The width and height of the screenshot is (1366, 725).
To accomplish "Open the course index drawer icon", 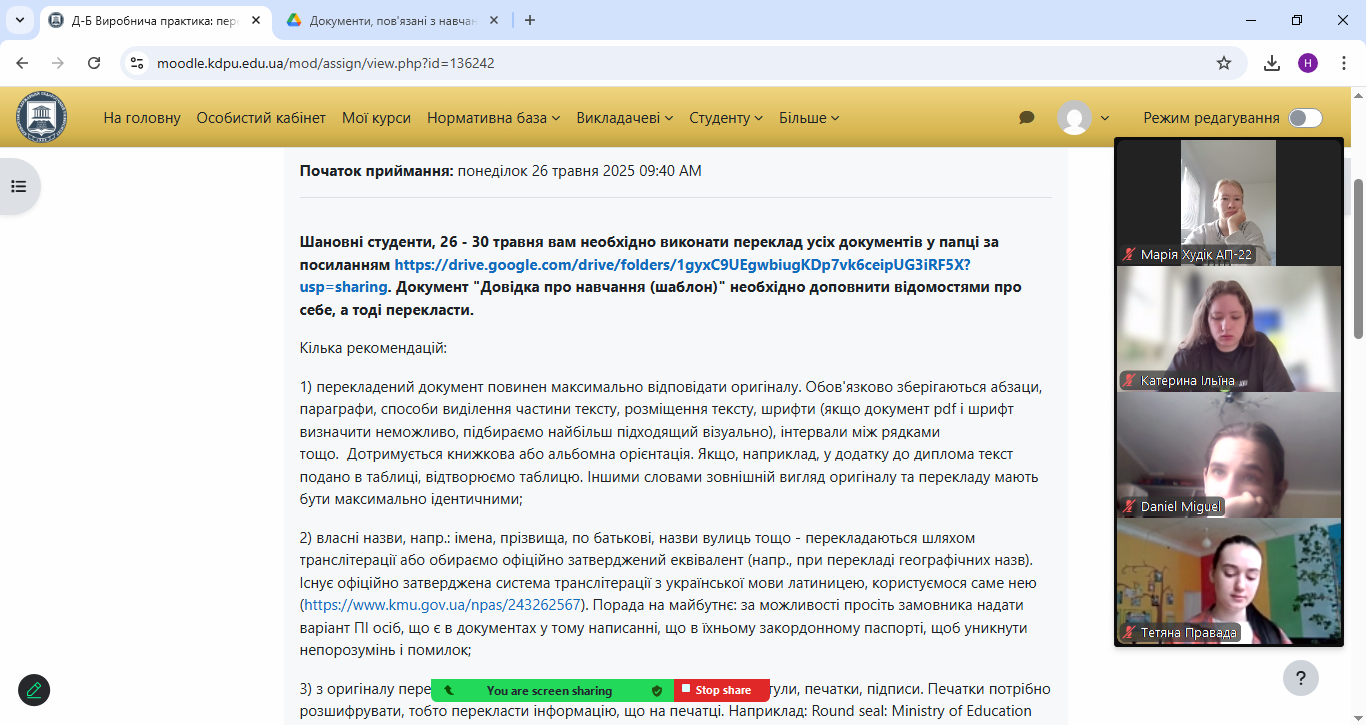I will click(x=18, y=186).
